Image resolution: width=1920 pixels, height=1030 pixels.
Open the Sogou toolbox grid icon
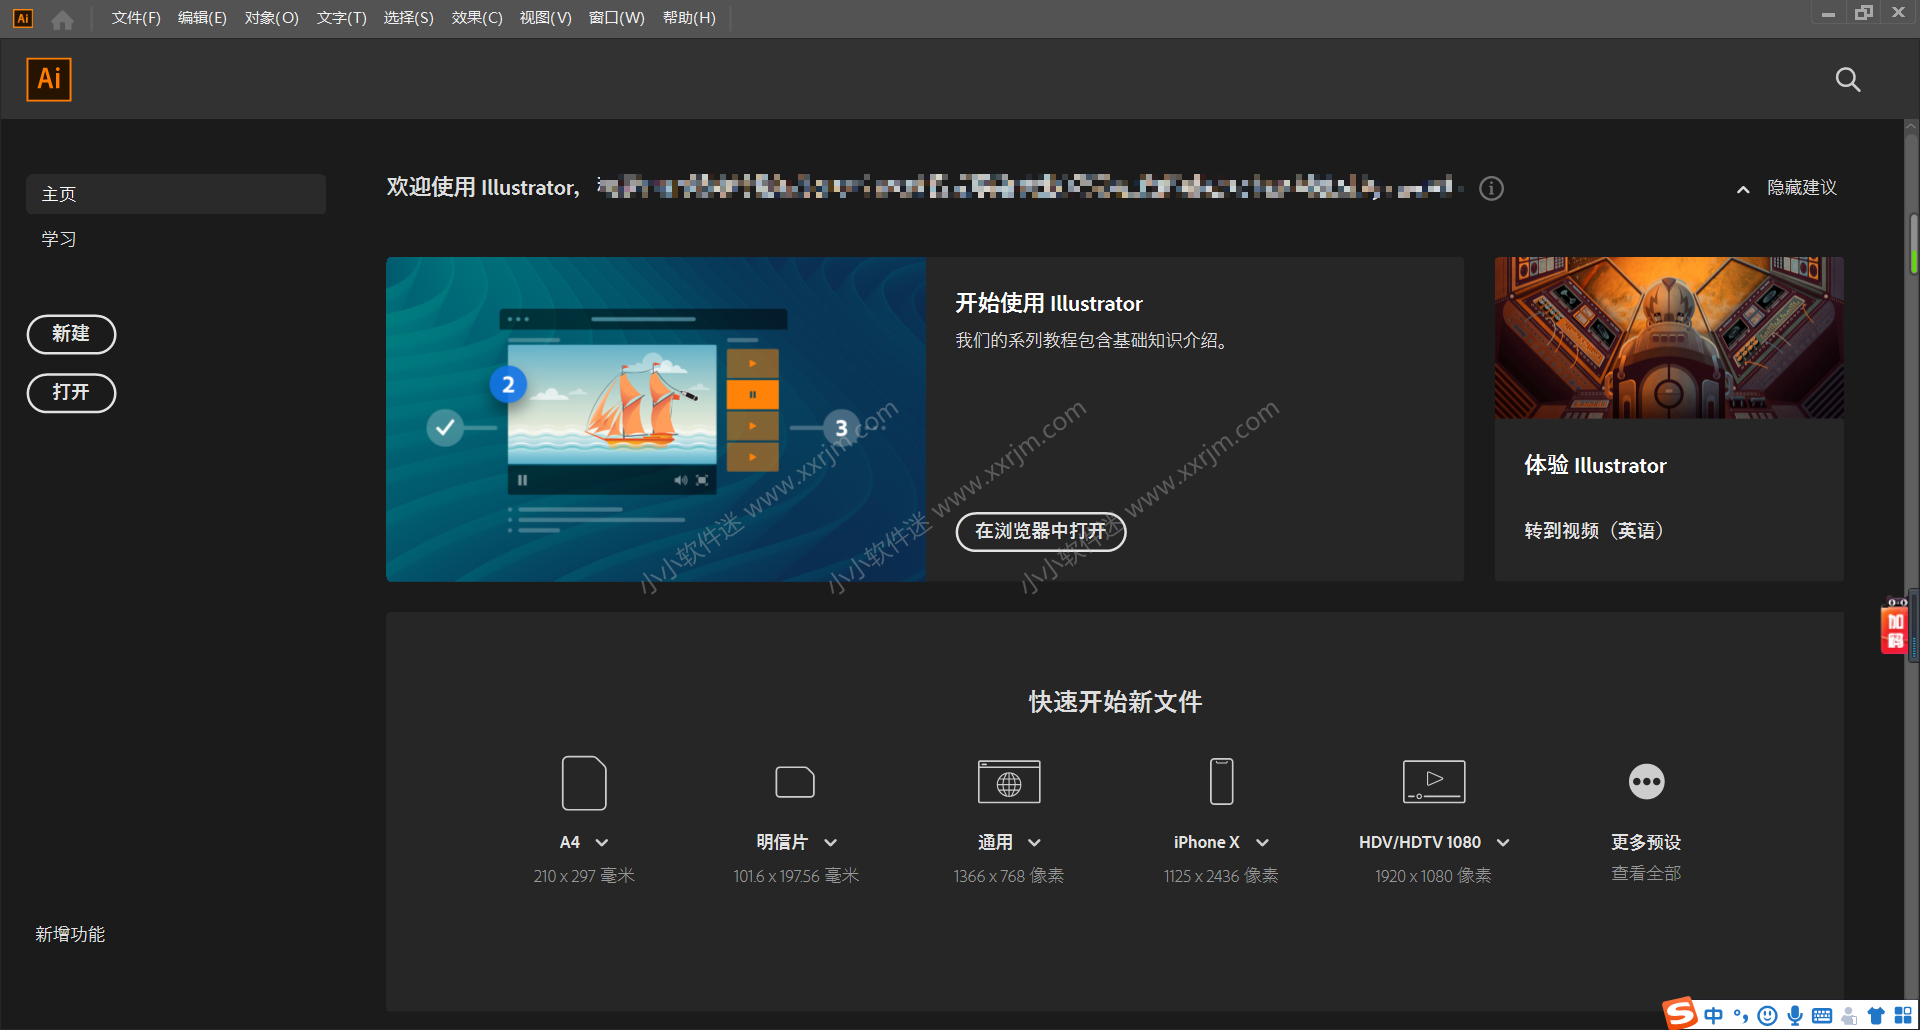(x=1903, y=1016)
